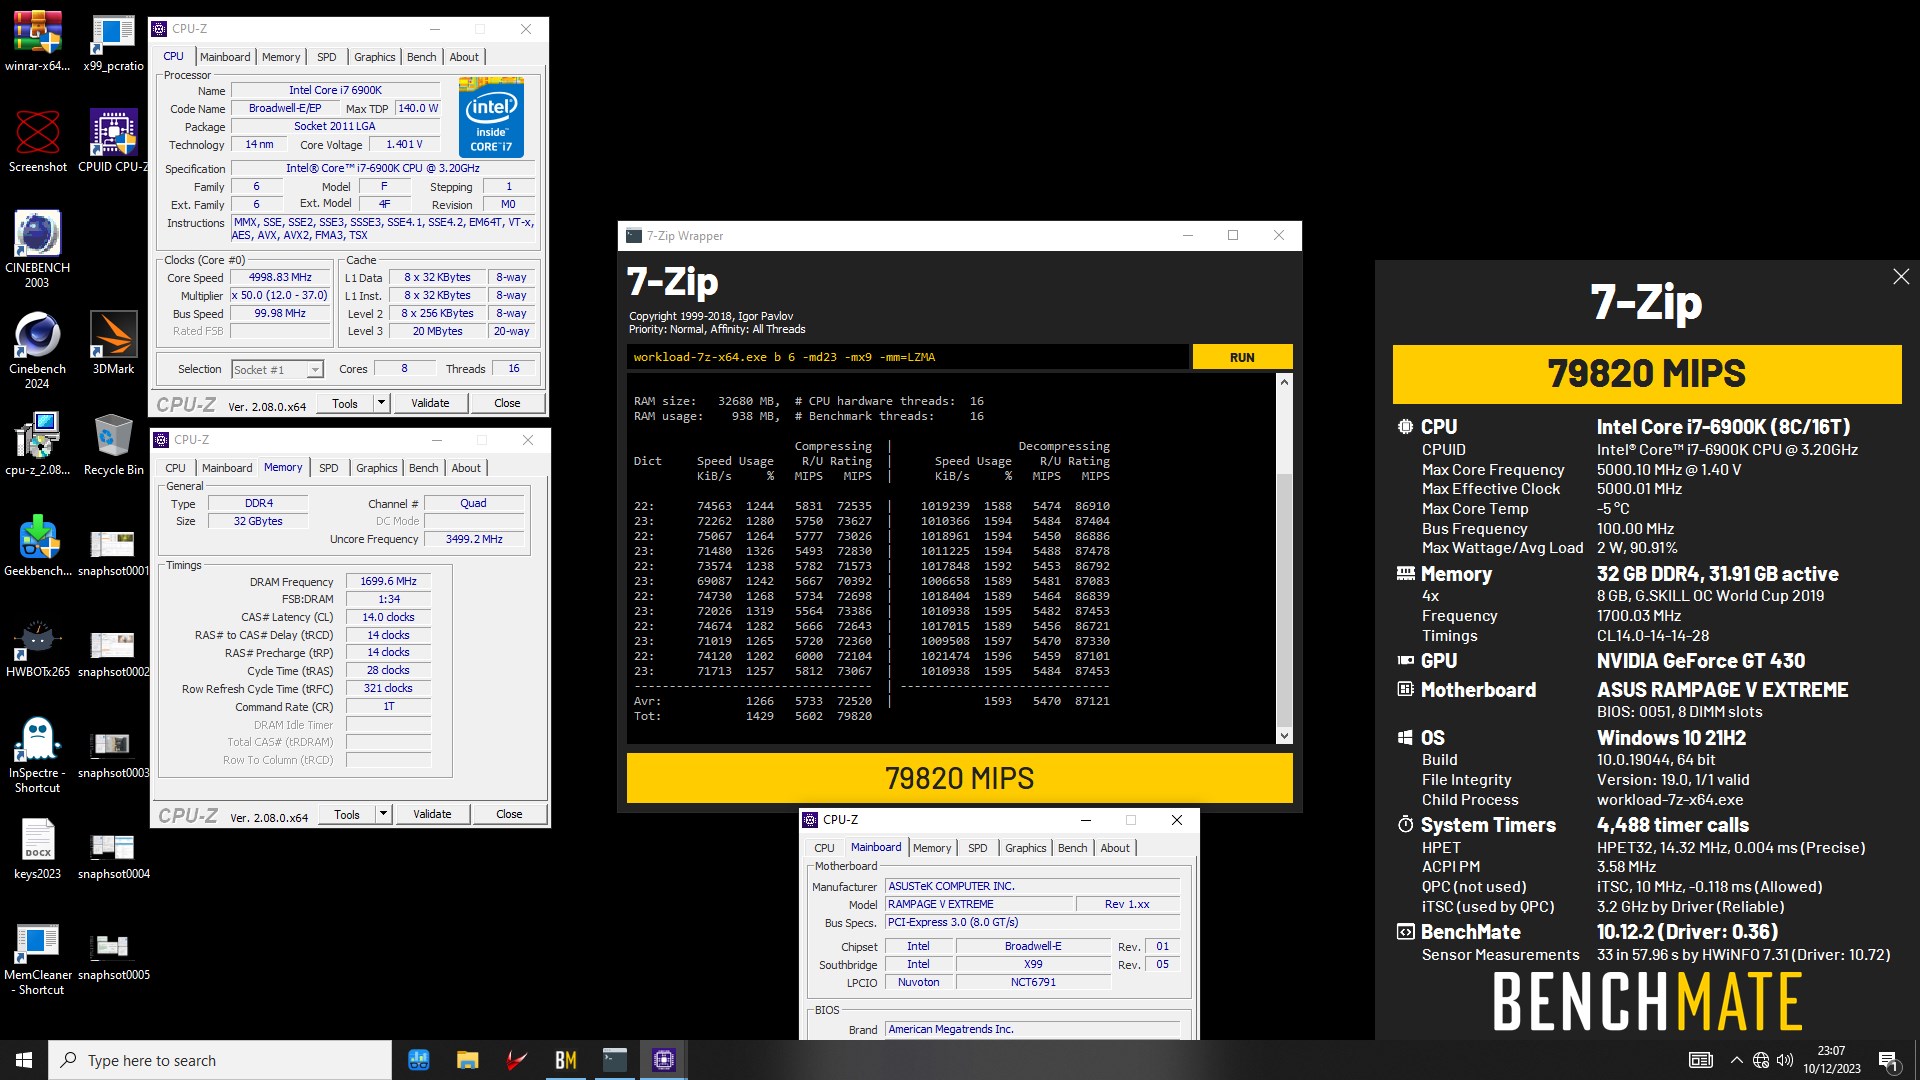Click the RAMPAGE V EXTREME model field
Image resolution: width=1920 pixels, height=1080 pixels.
979,904
